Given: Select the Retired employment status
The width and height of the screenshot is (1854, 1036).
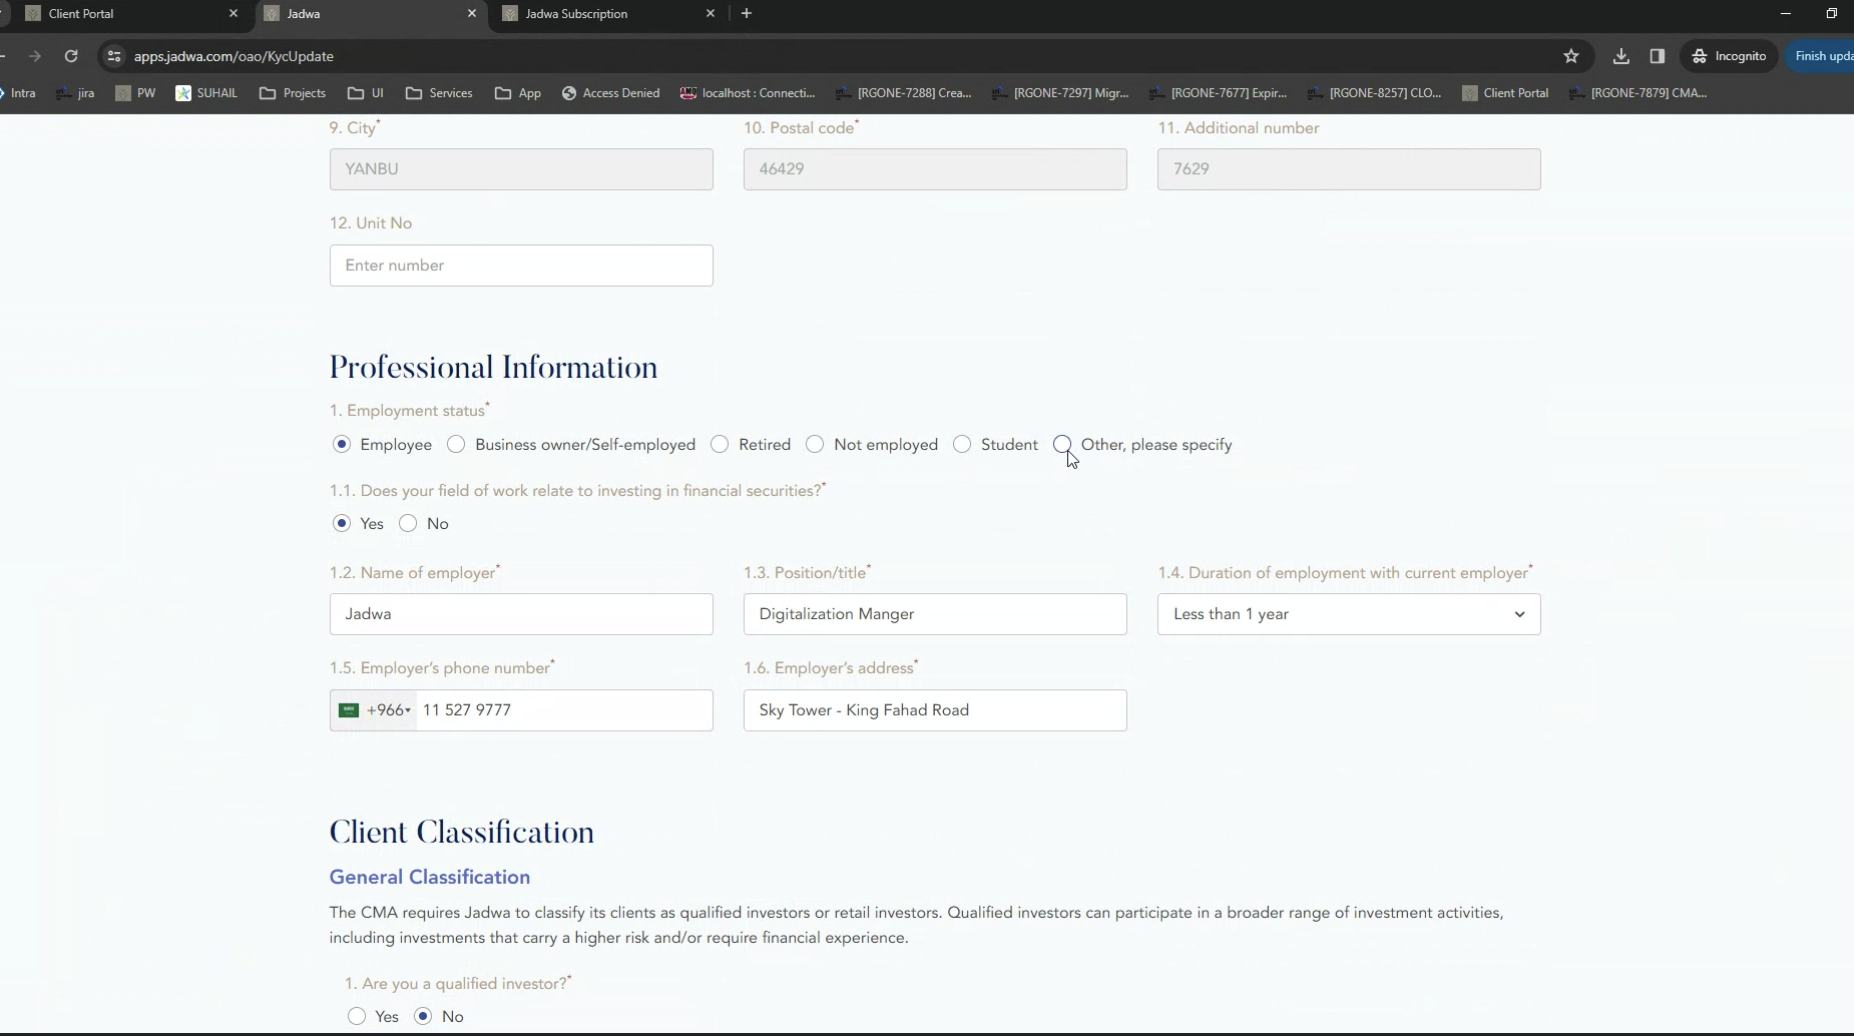Looking at the screenshot, I should 720,444.
